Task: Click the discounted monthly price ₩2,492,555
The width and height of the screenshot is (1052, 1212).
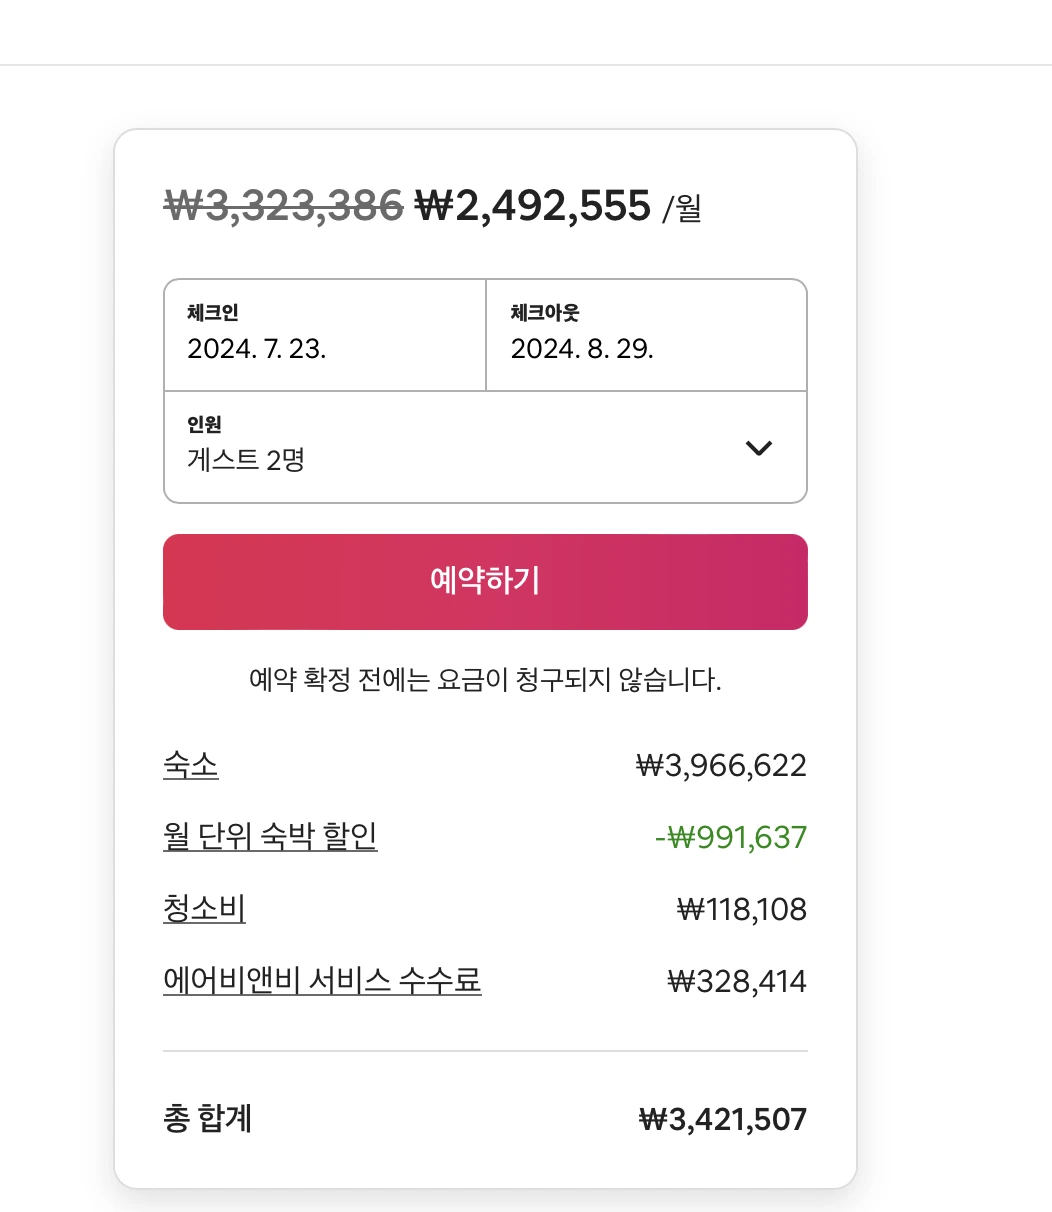Action: click(x=532, y=206)
